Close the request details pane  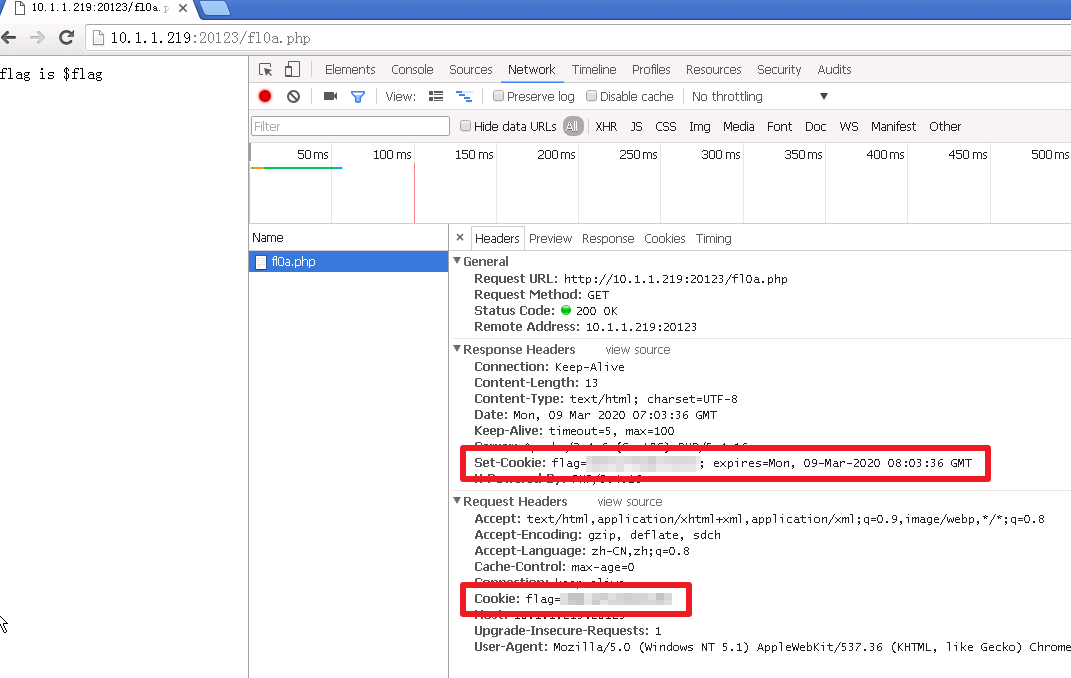(x=460, y=238)
